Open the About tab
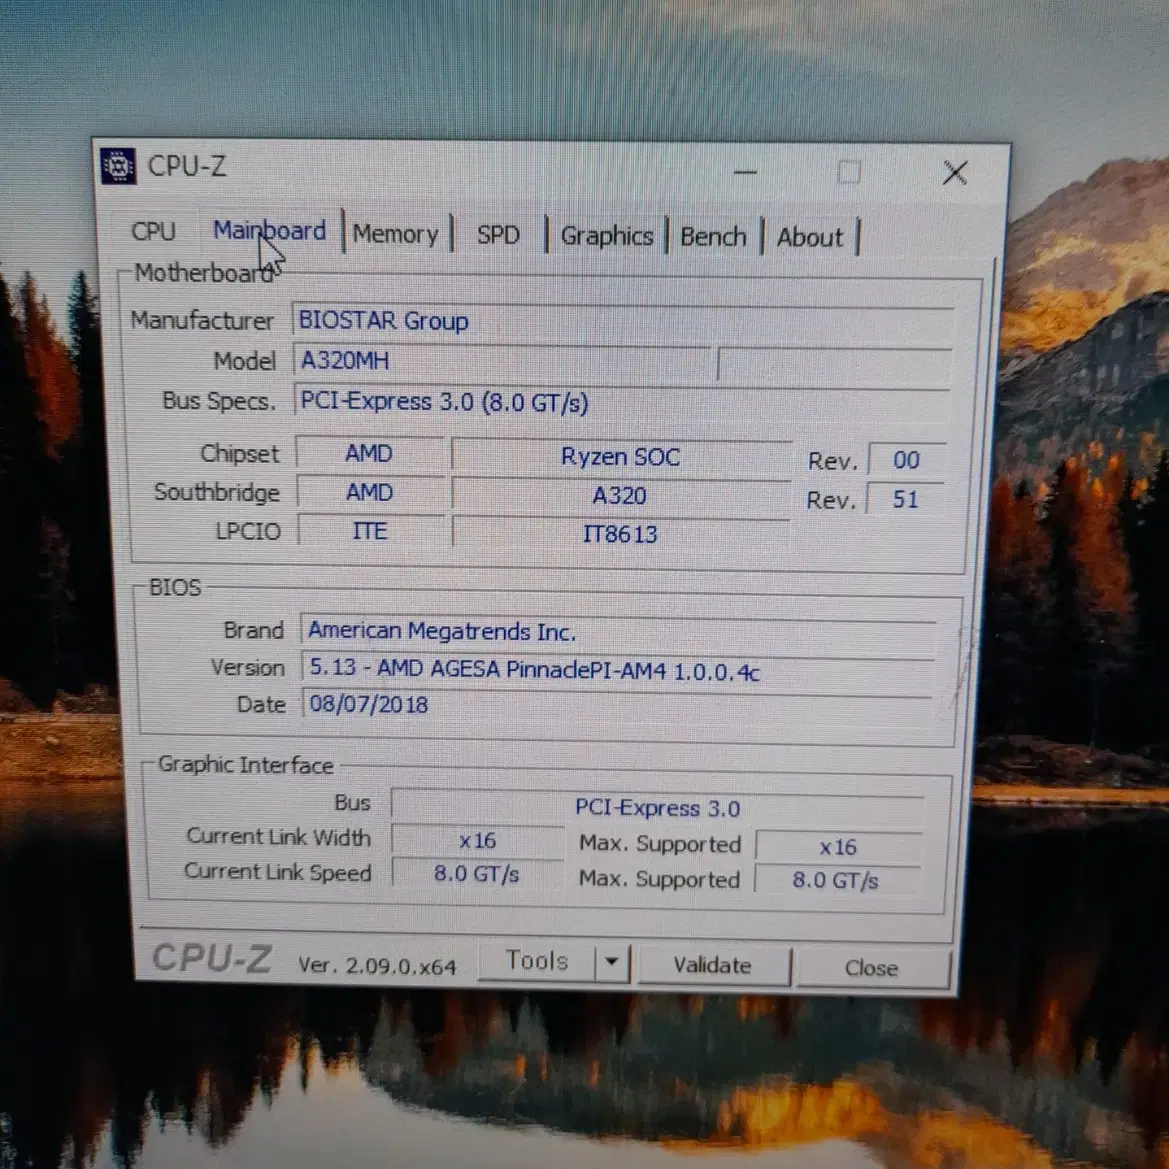The height and width of the screenshot is (1169, 1169). pos(810,238)
